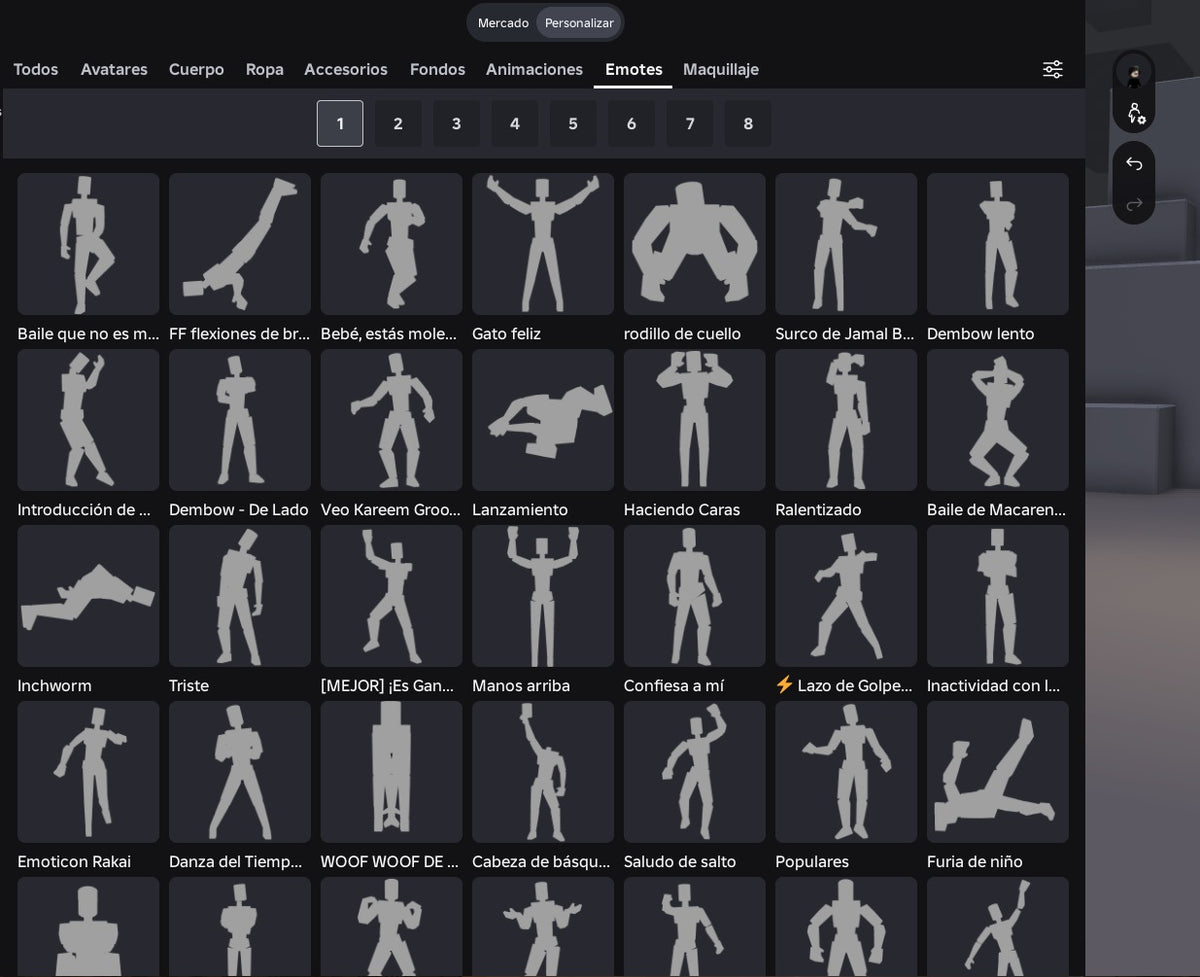Select the 'Veo Kareem Groo...' emote thumbnail
Viewport: 1200px width, 977px height.
coord(391,420)
